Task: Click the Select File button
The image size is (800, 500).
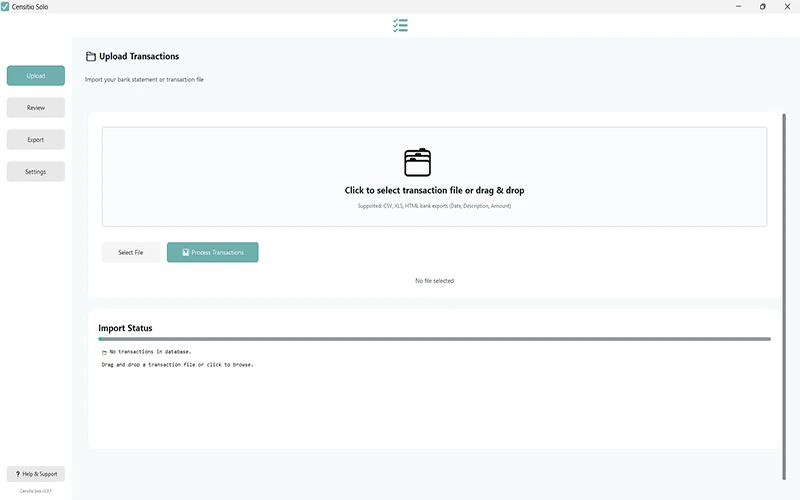Action: click(131, 253)
